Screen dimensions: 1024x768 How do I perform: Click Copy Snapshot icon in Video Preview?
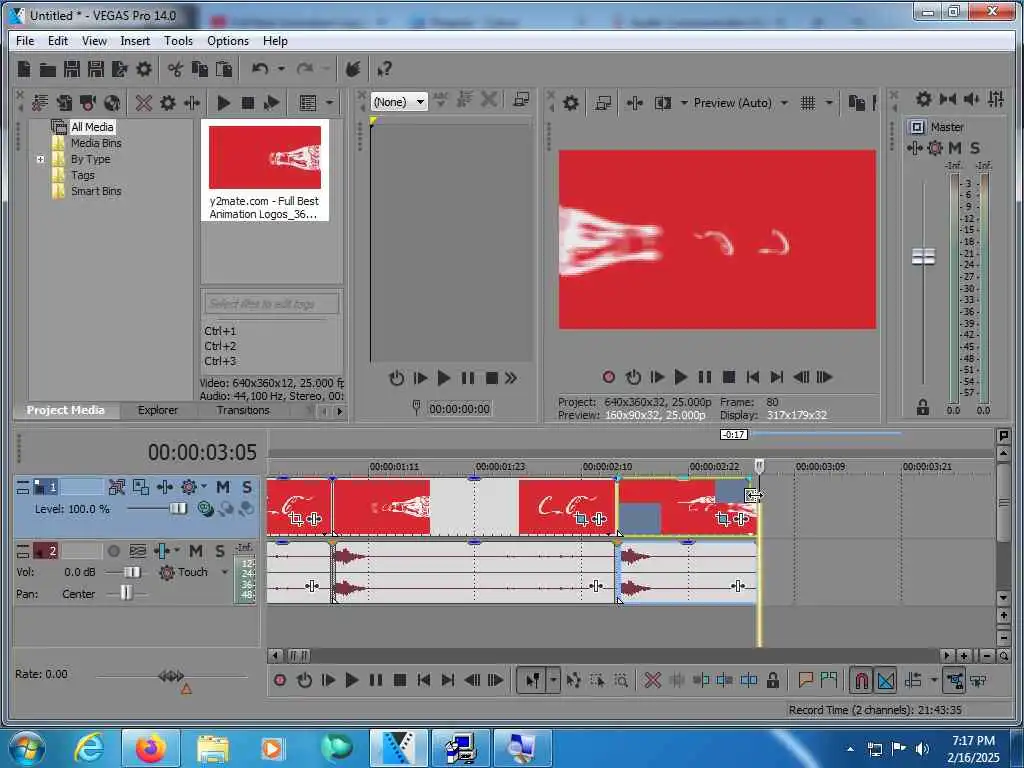point(856,103)
